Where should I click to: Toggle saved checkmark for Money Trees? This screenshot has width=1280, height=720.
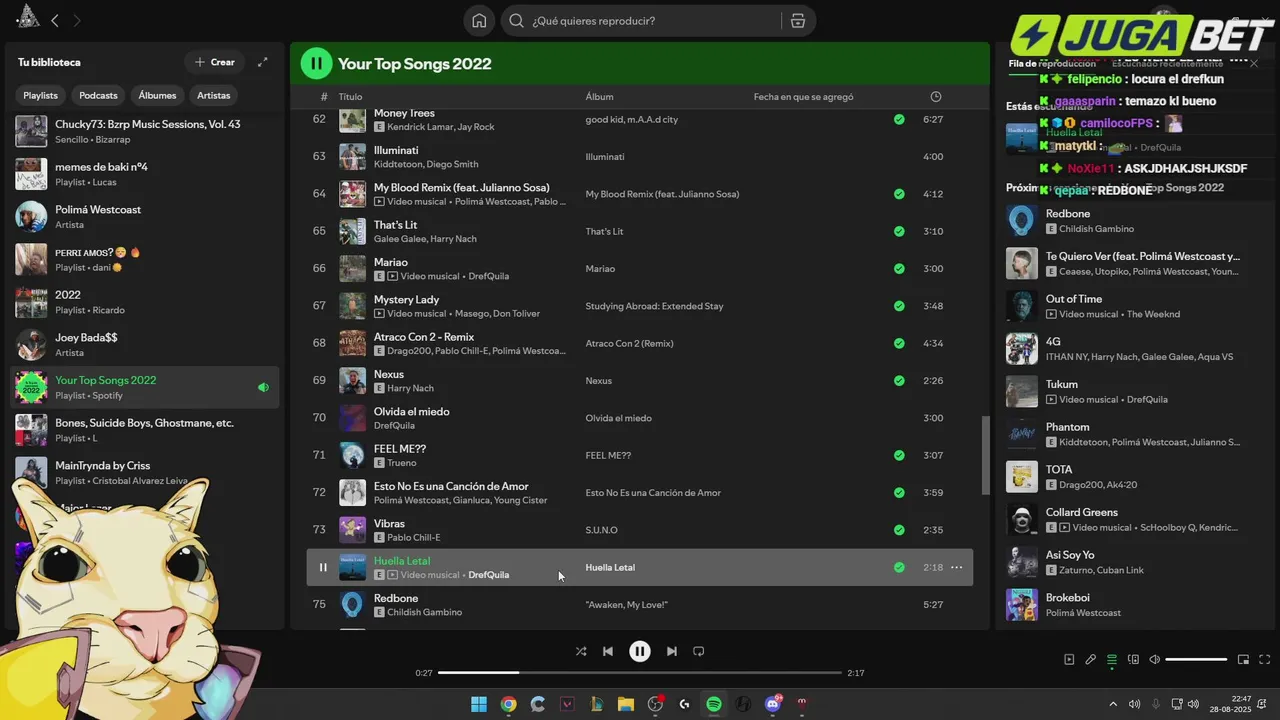point(899,119)
